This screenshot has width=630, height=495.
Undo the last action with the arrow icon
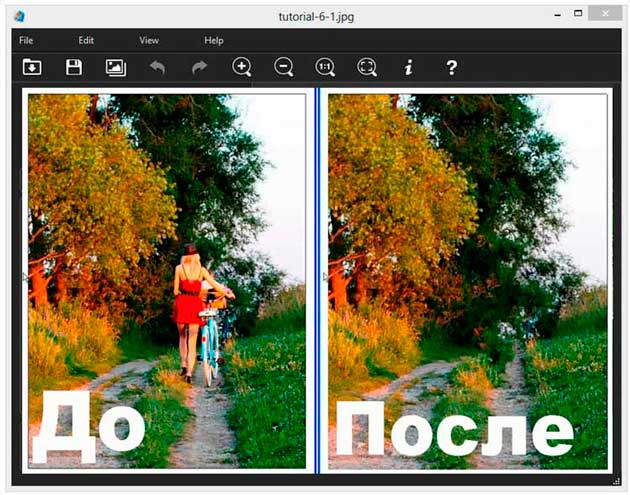(x=157, y=67)
